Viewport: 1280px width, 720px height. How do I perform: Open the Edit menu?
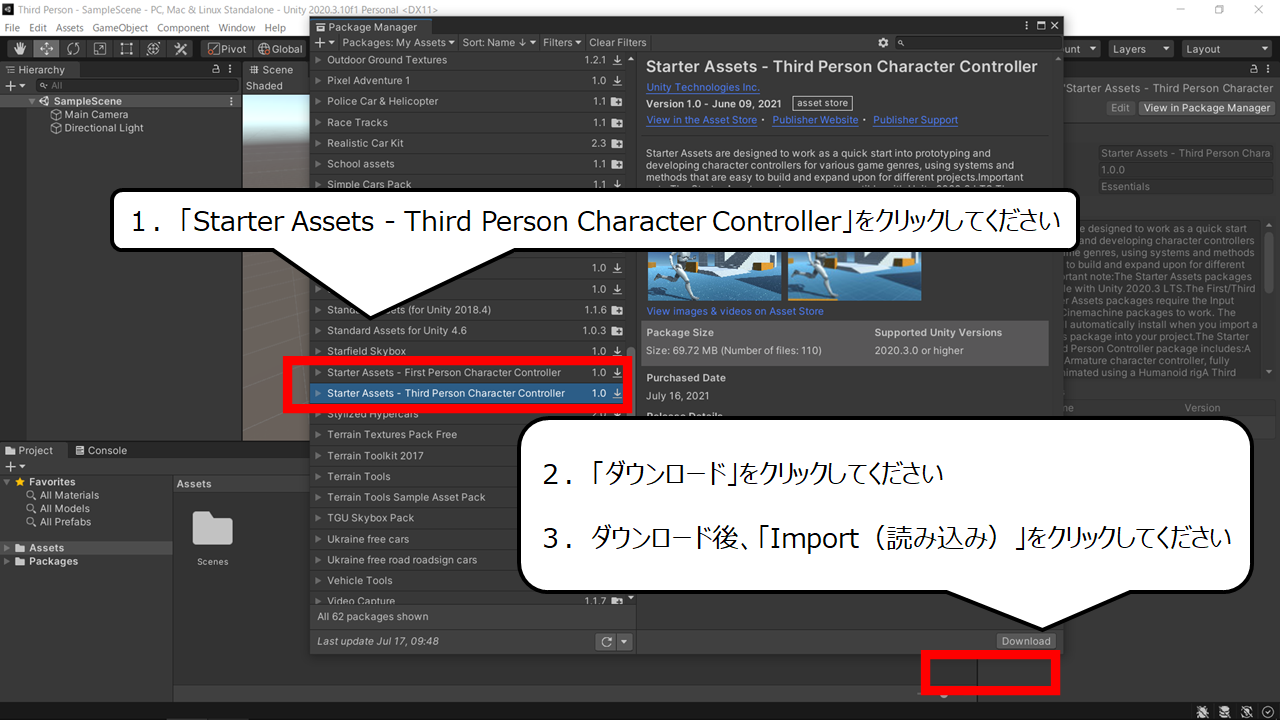[38, 28]
